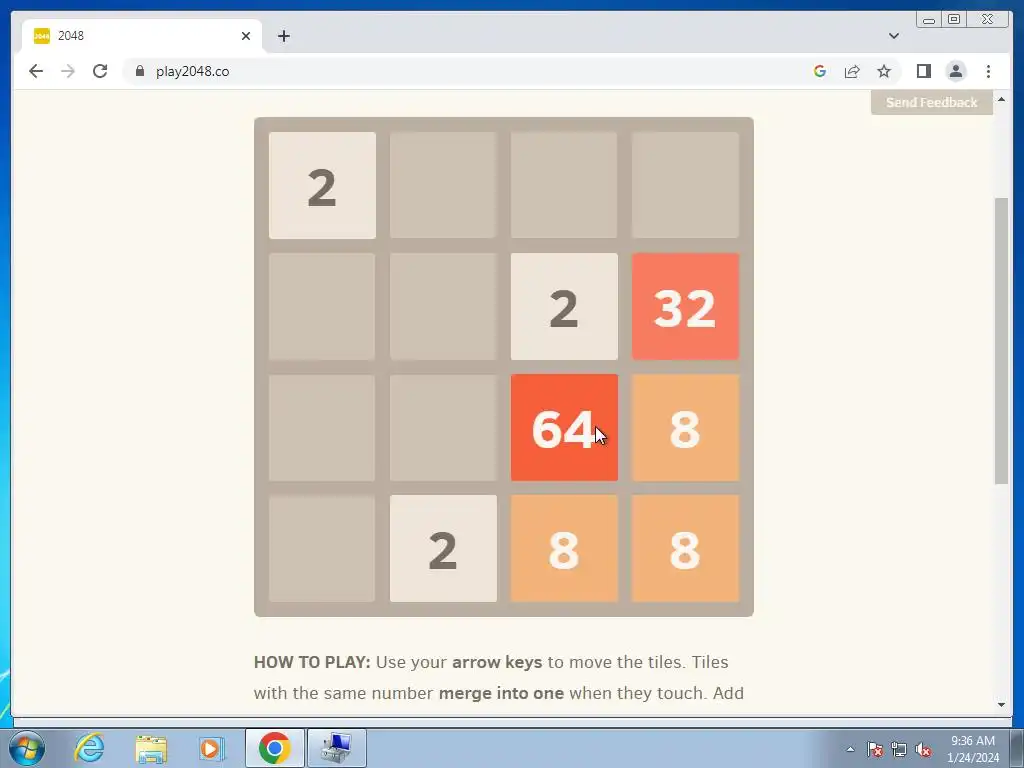Close the 2048 tab
The image size is (1024, 768).
tap(246, 36)
